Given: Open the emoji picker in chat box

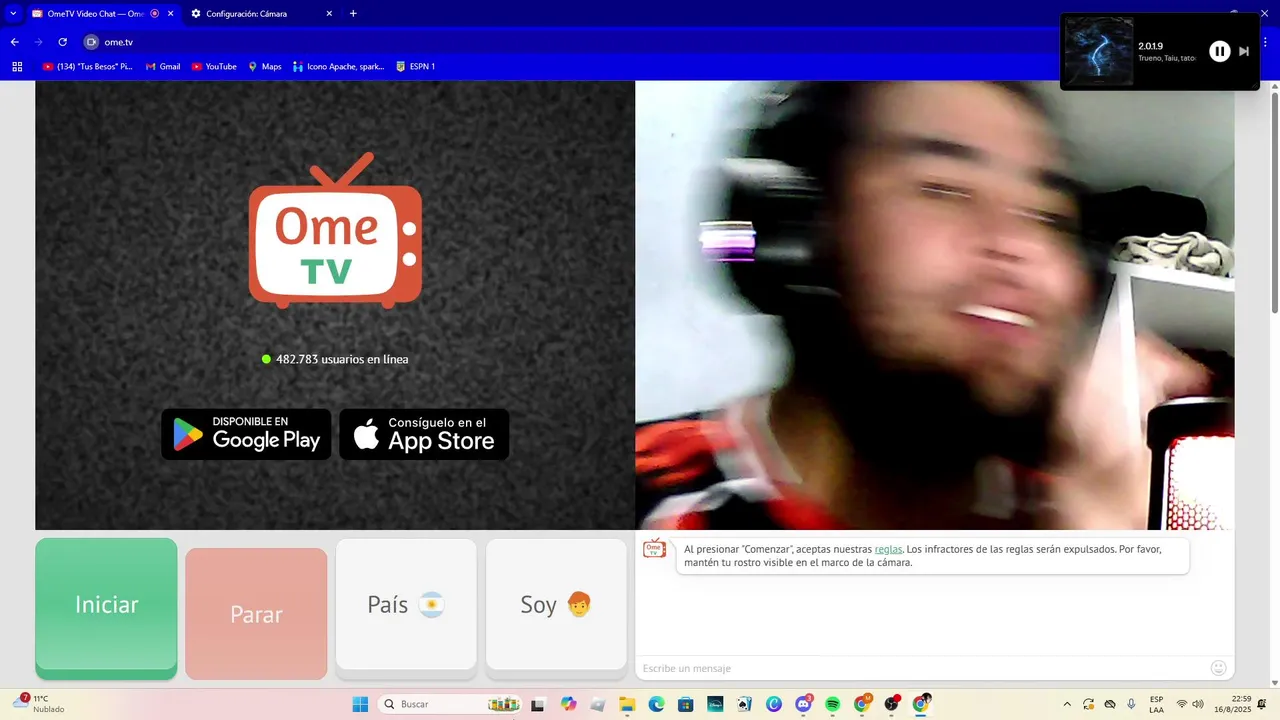Looking at the screenshot, I should [x=1218, y=668].
